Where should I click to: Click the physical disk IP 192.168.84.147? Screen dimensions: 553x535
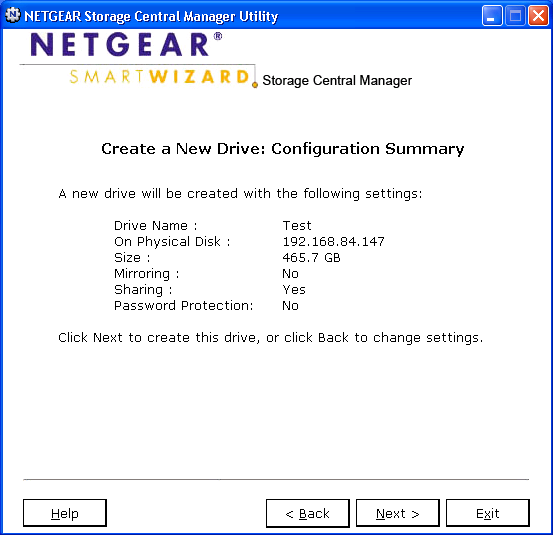click(x=333, y=242)
